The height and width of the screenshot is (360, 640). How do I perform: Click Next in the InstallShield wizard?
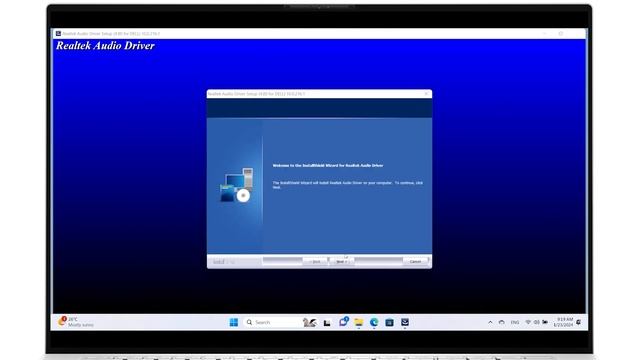[x=341, y=262]
